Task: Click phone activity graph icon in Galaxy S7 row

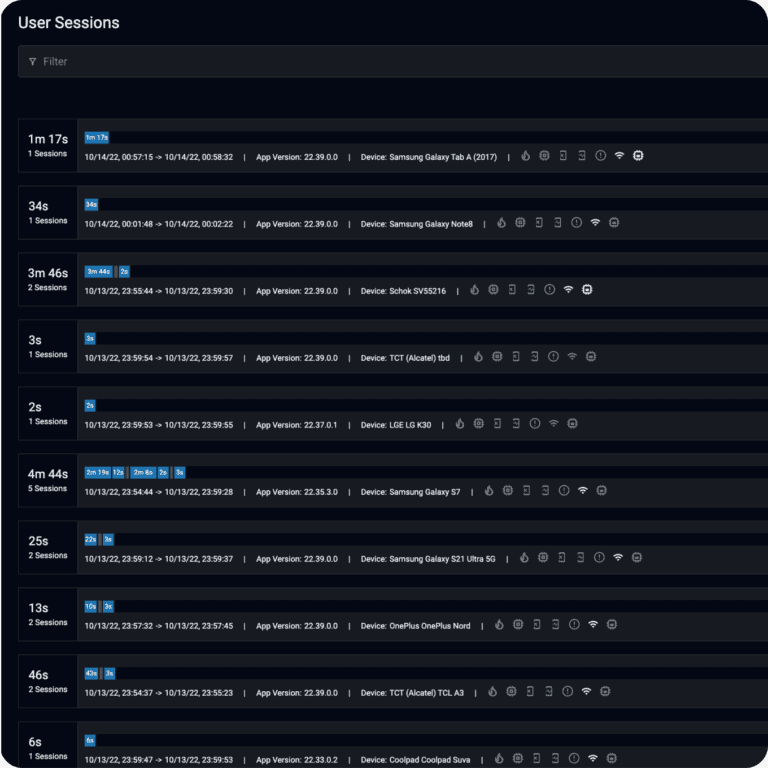Action: click(x=545, y=491)
